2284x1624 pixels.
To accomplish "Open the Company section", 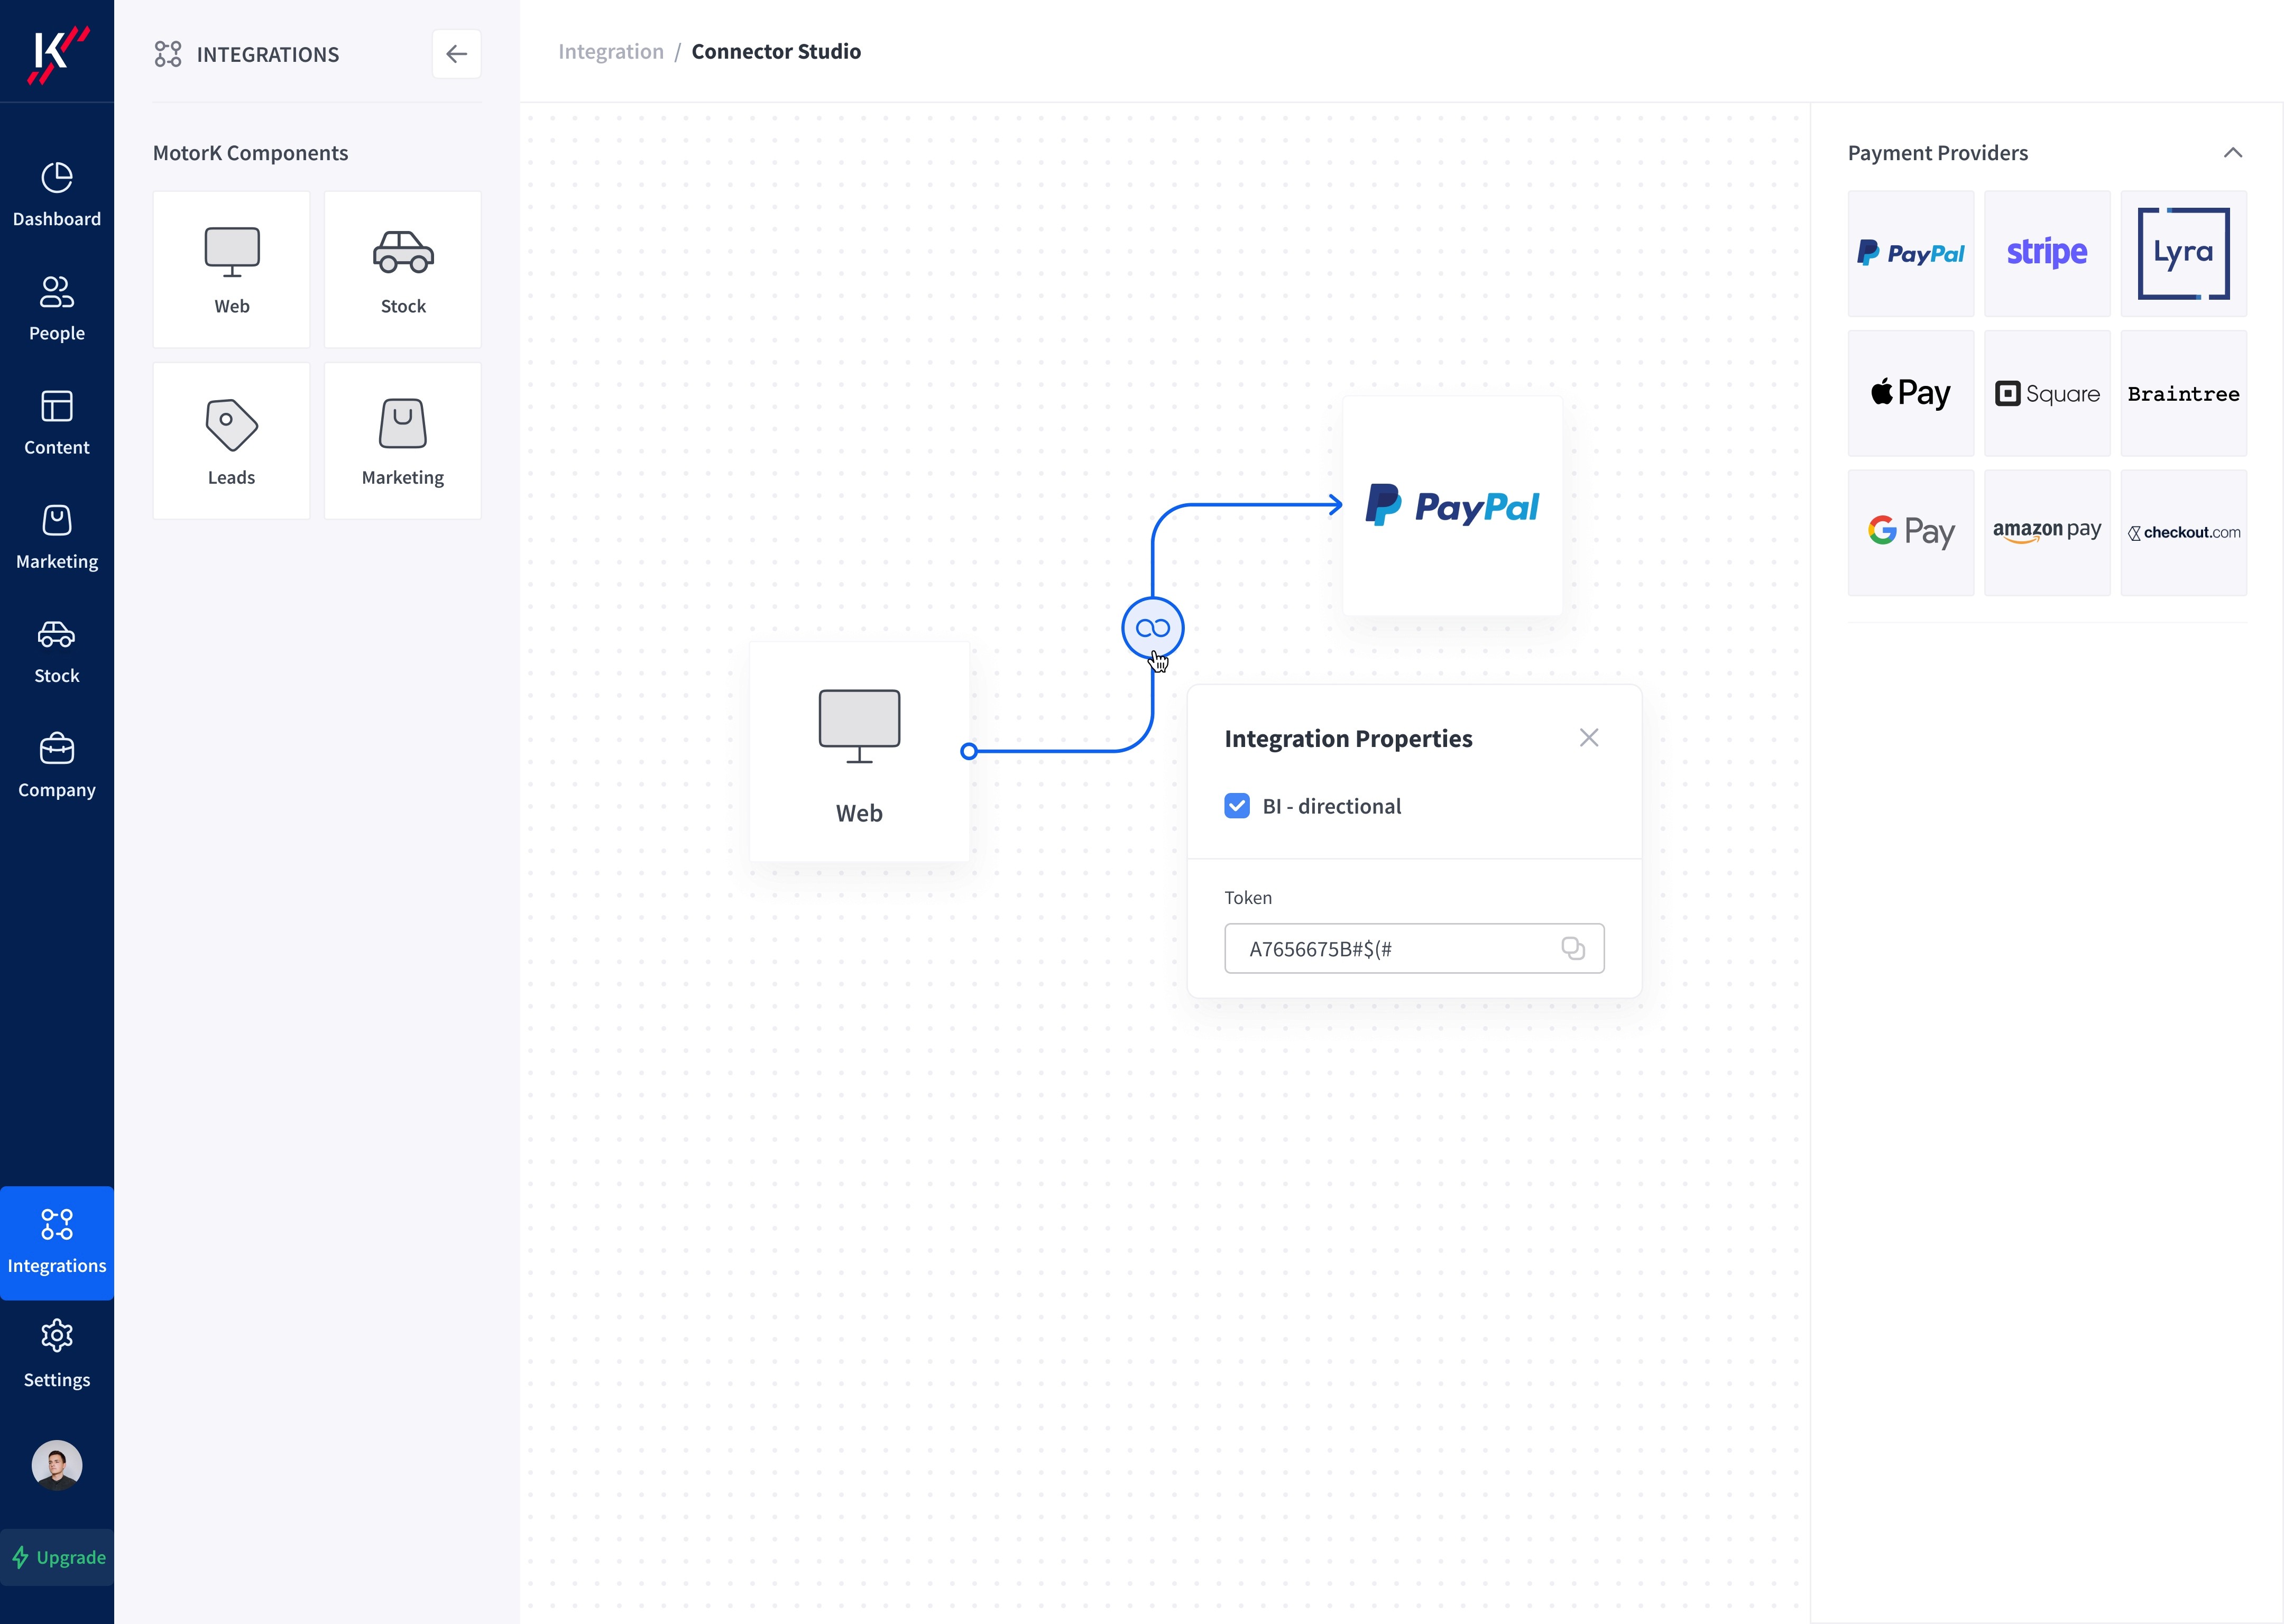I will pyautogui.click(x=57, y=765).
